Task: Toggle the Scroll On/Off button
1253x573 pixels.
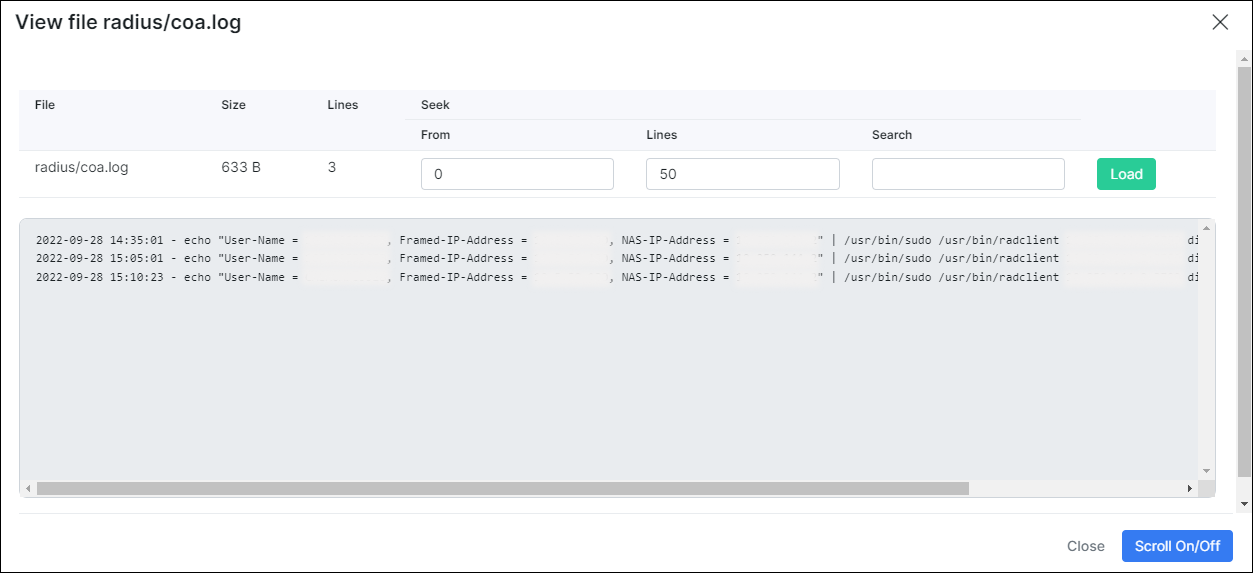Action: coord(1176,546)
